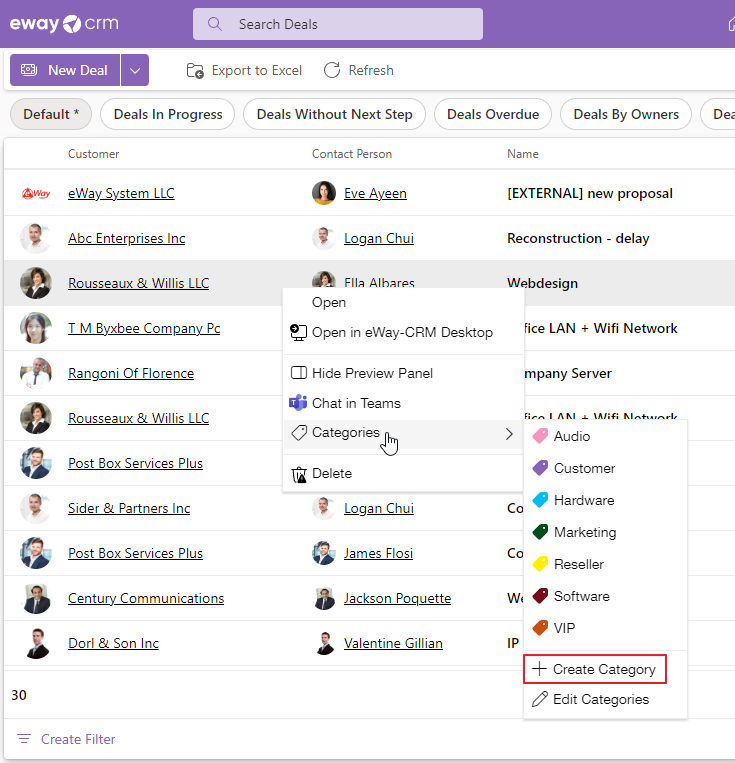Screen dimensions: 735x763
Task: Expand Categories submenu chevron
Action: click(x=509, y=434)
